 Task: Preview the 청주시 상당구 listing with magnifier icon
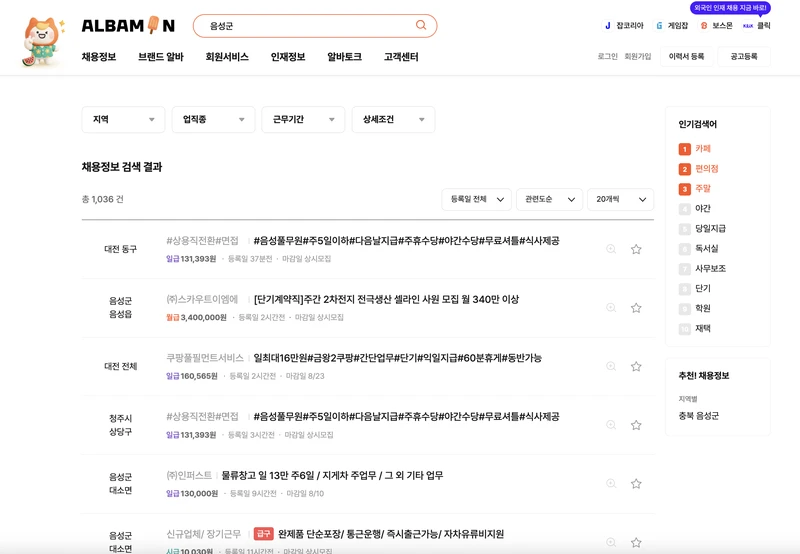611,425
